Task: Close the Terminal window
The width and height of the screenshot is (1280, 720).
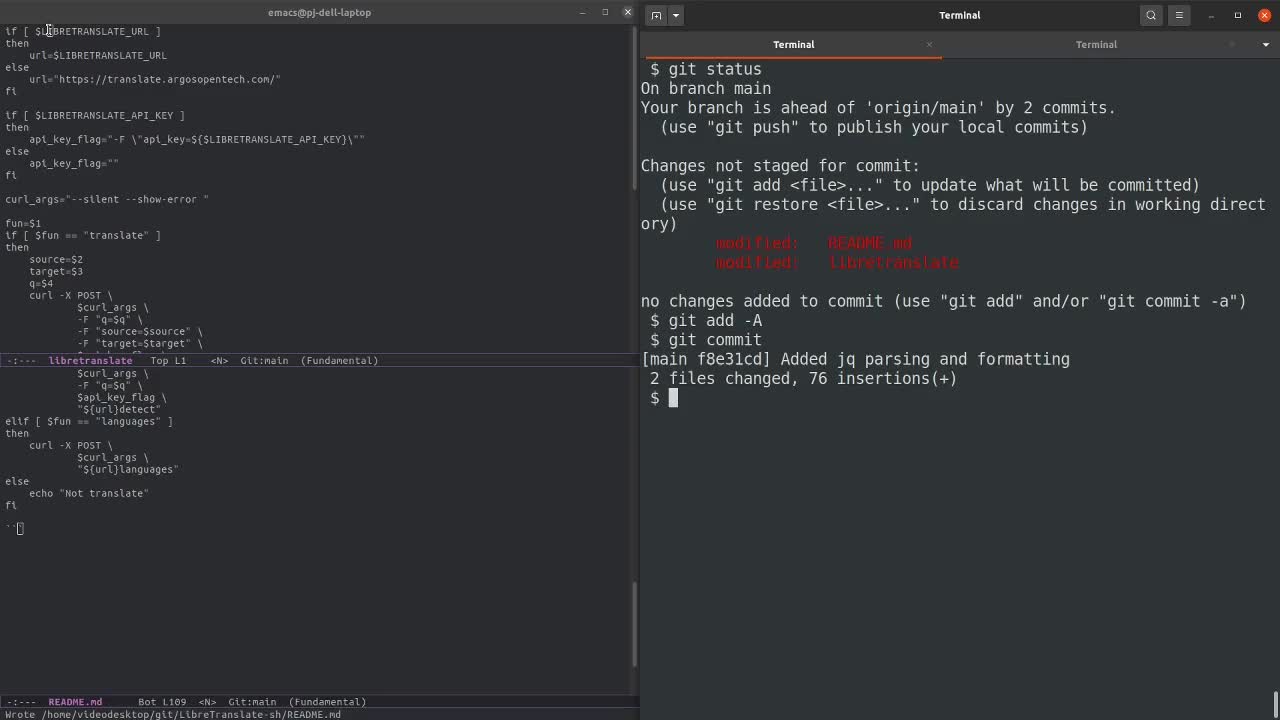Action: click(1264, 15)
